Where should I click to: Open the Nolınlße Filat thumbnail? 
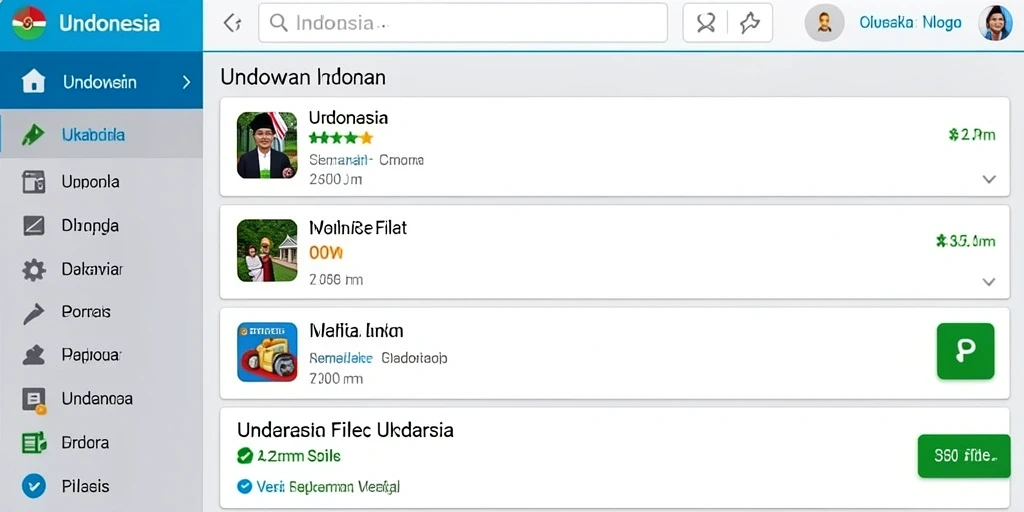click(x=266, y=250)
